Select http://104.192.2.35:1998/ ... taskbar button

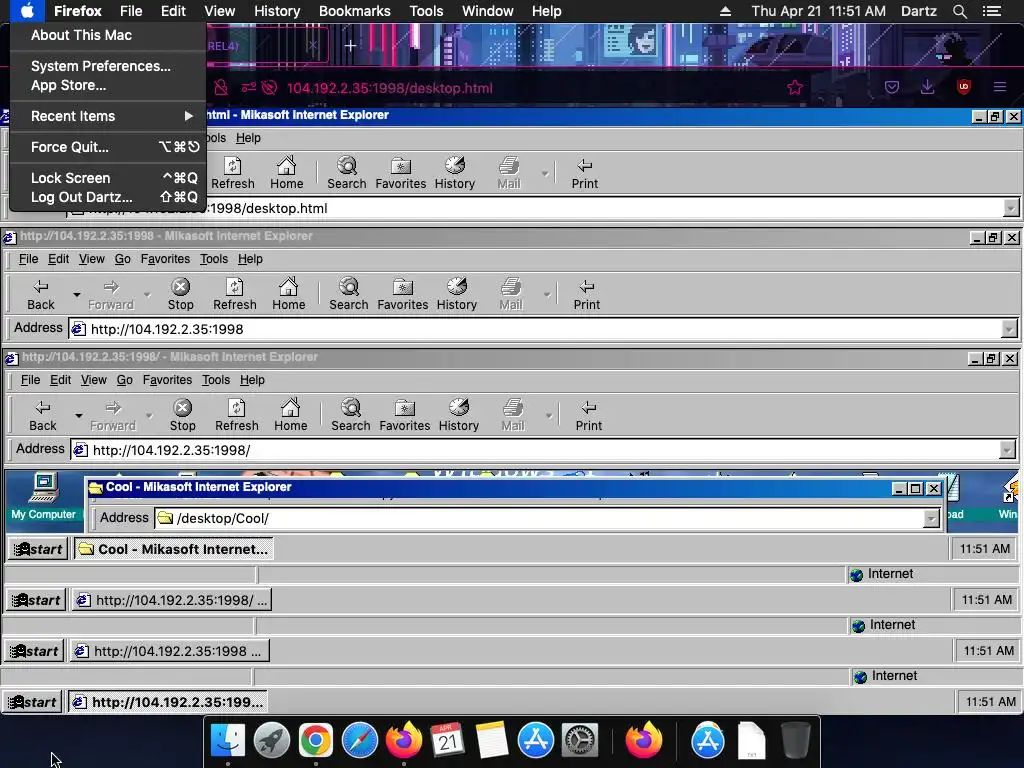172,600
